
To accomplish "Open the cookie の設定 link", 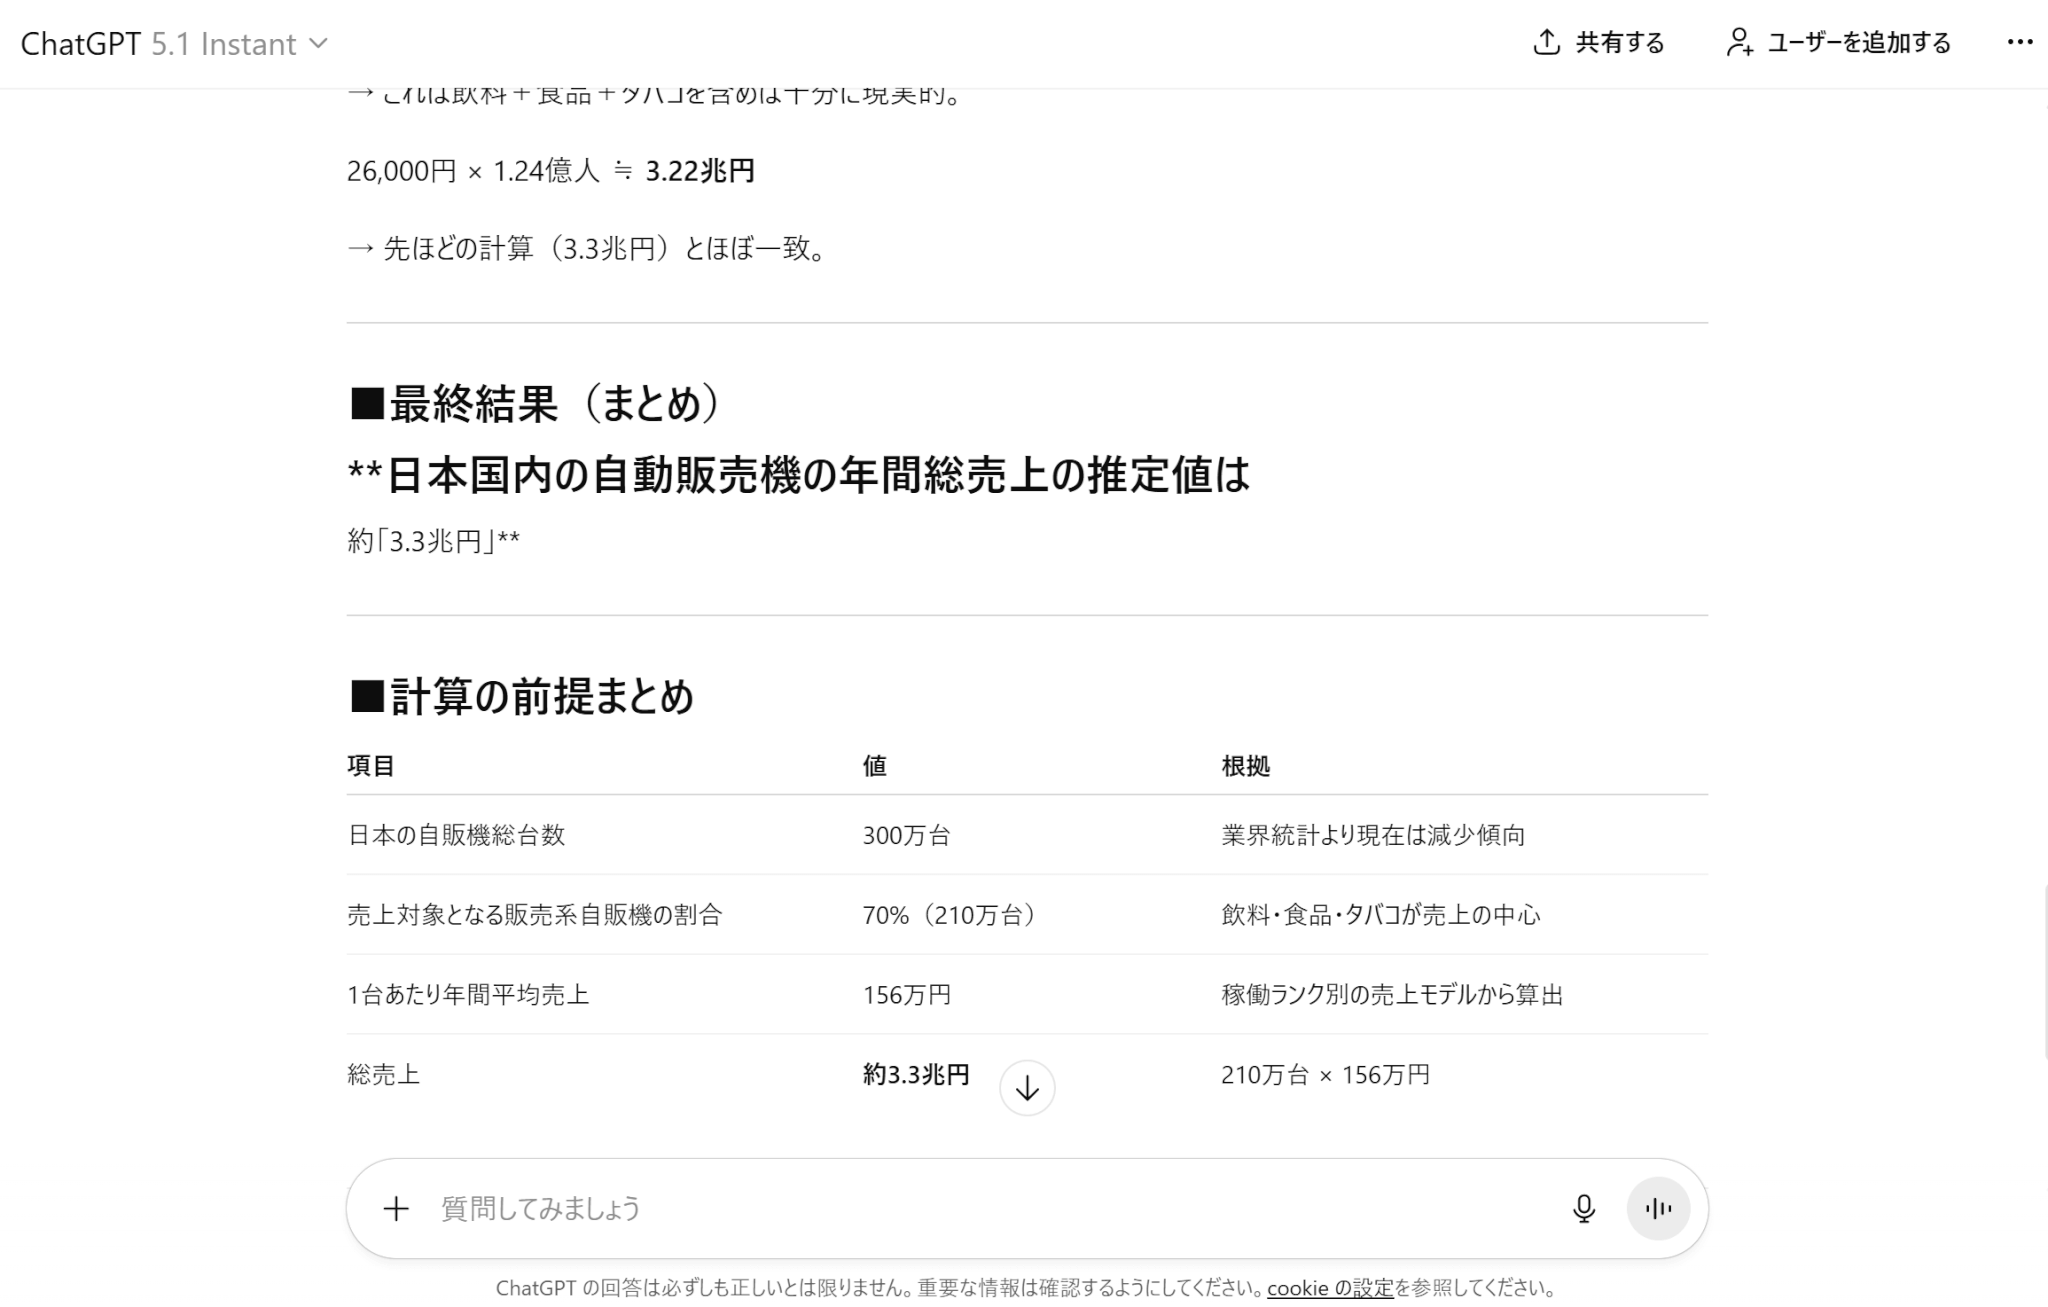I will (x=1329, y=1288).
